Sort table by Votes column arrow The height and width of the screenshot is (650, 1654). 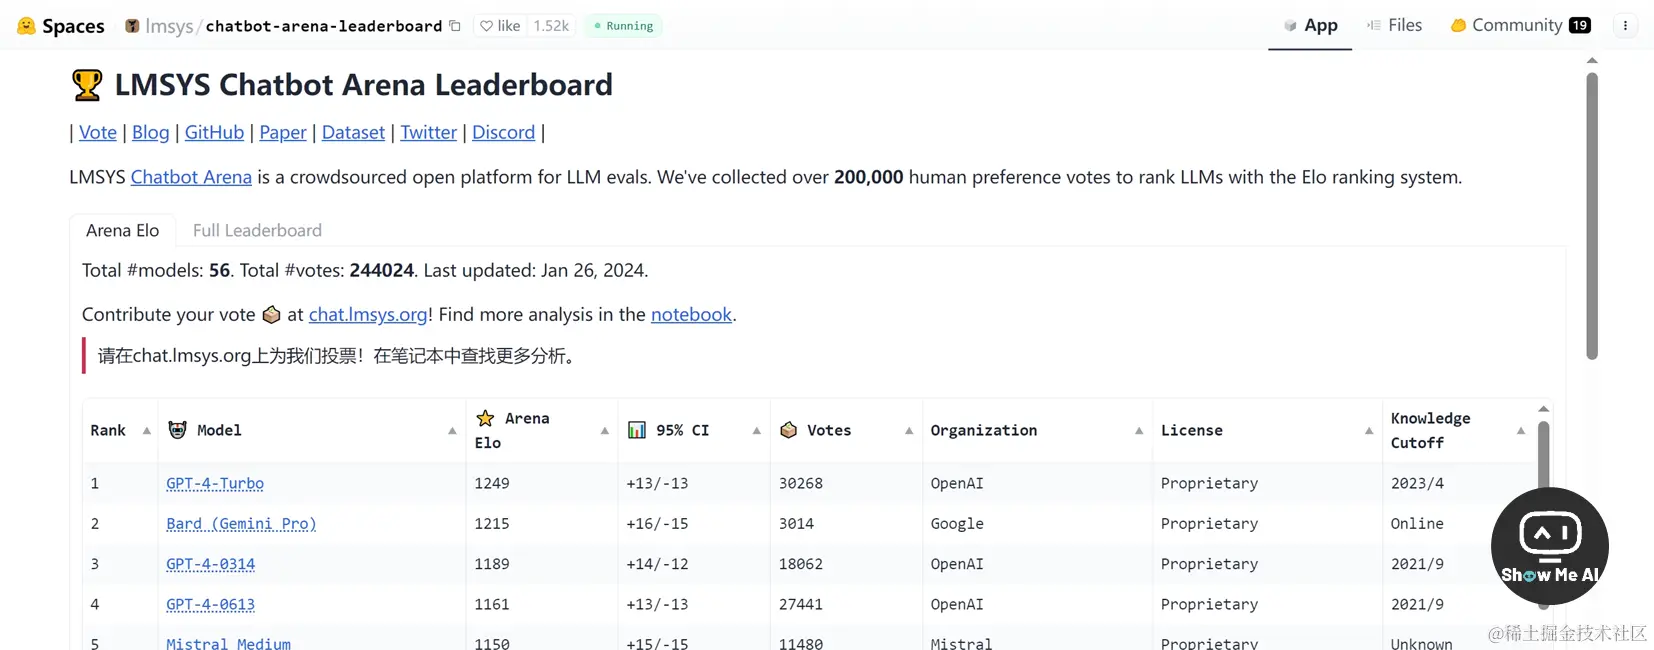[908, 431]
